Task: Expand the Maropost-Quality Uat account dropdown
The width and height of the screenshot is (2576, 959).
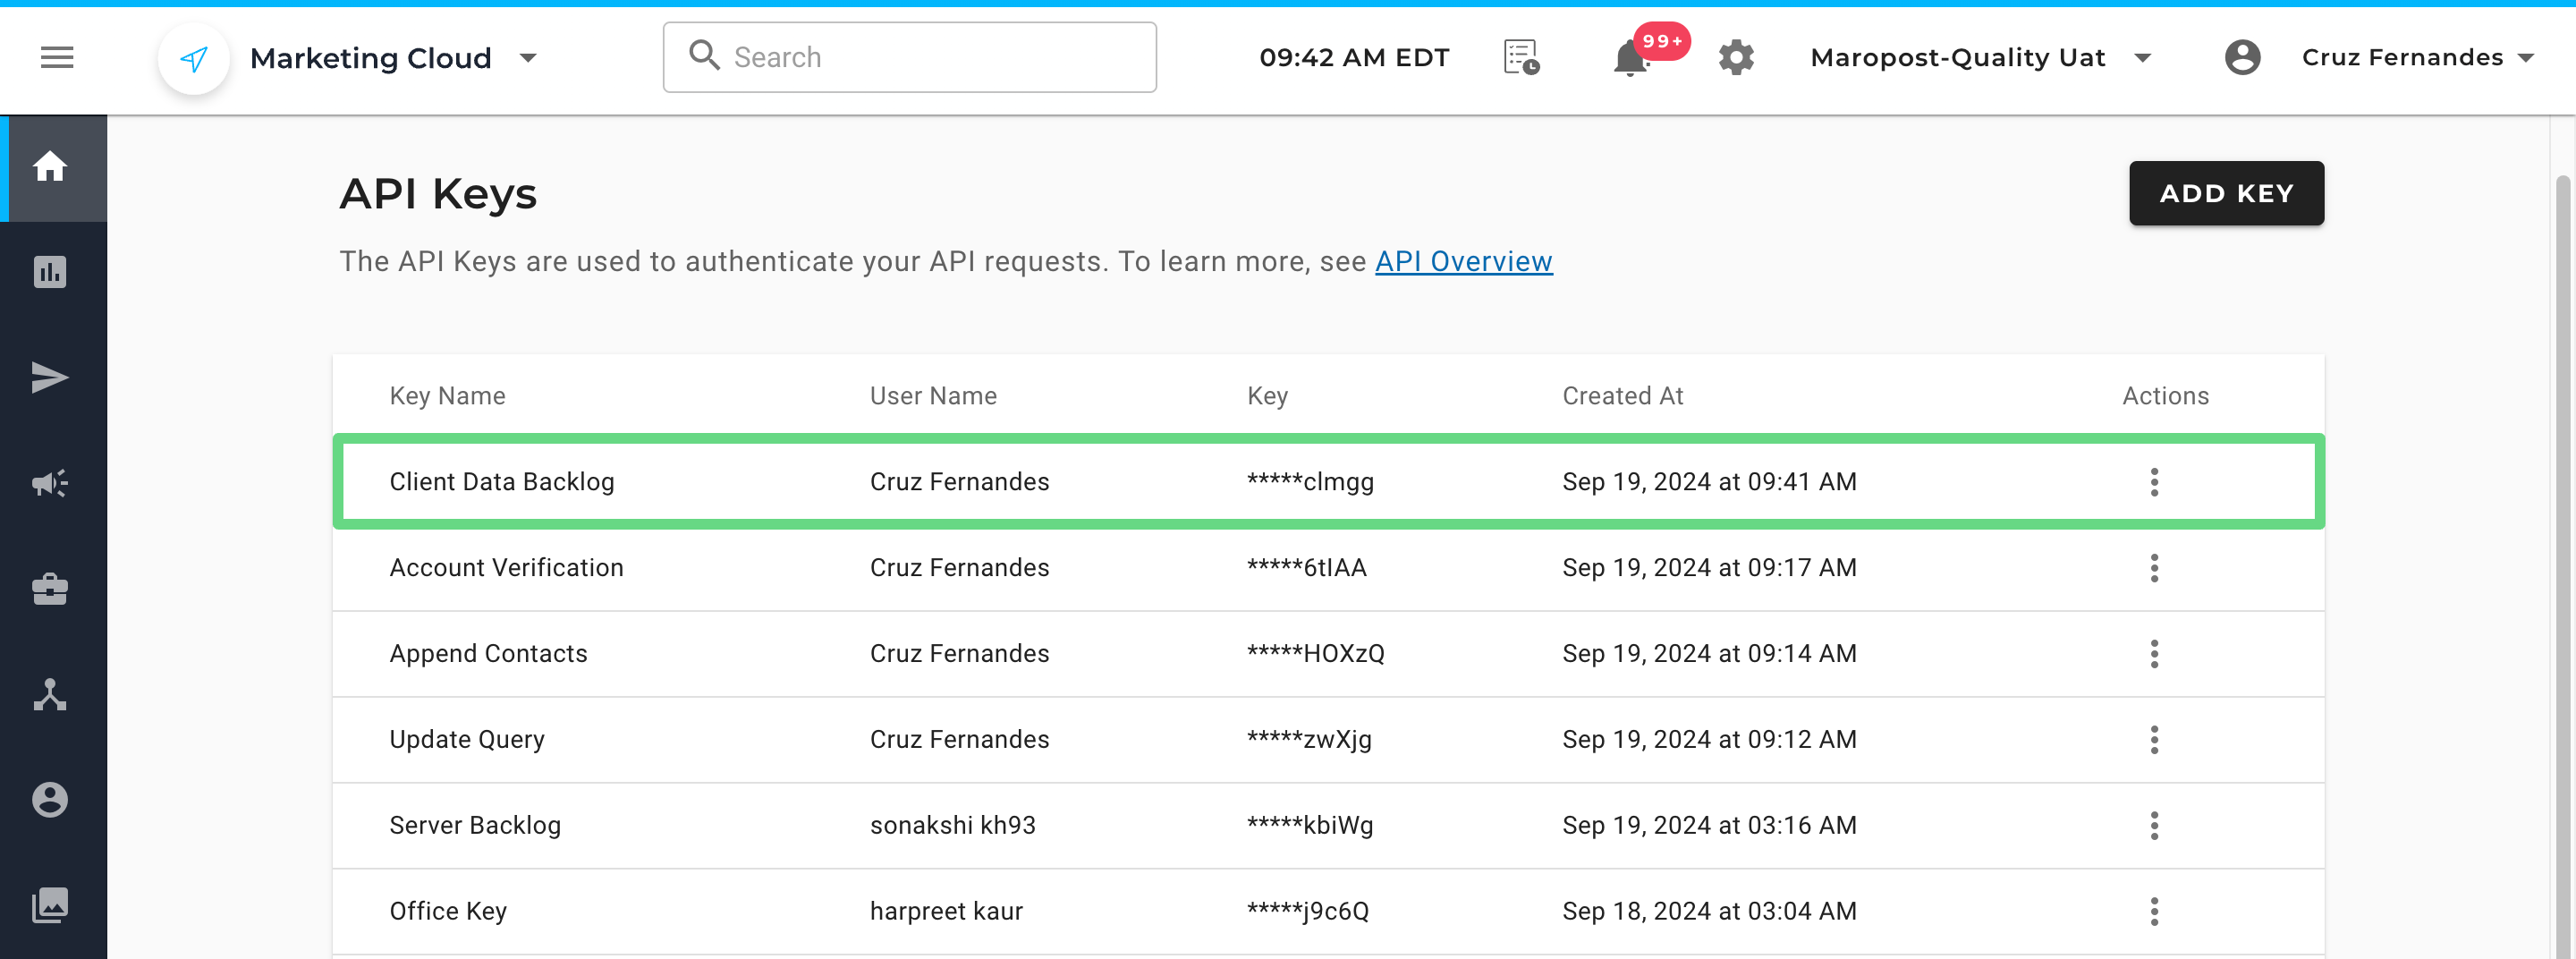Action: (2142, 58)
